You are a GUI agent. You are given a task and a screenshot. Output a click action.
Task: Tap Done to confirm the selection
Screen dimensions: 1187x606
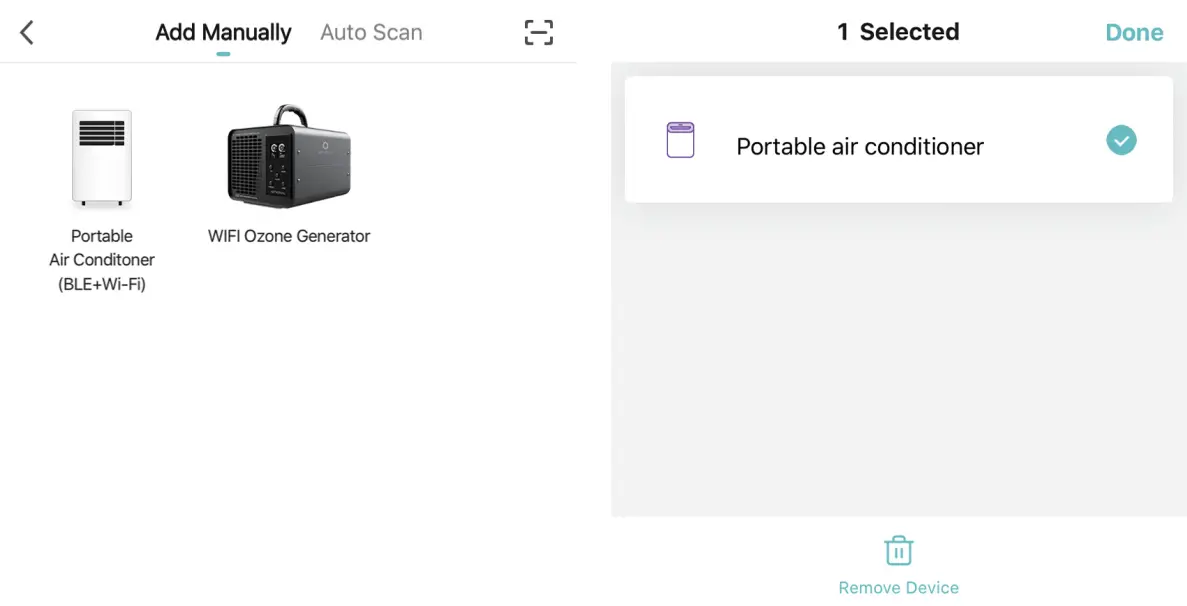(x=1133, y=31)
